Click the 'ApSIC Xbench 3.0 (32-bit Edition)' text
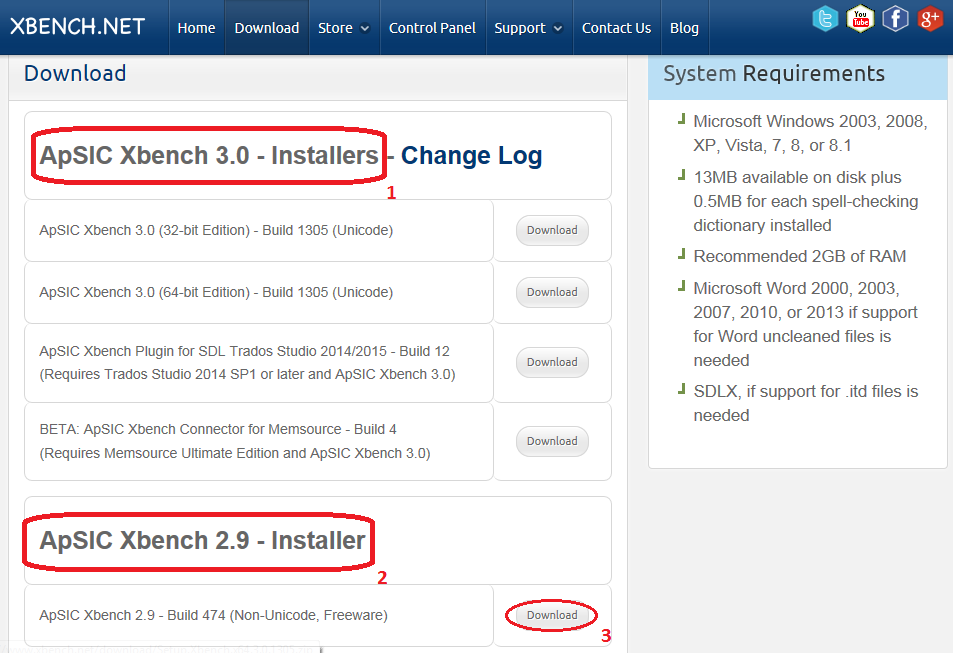 coord(216,230)
